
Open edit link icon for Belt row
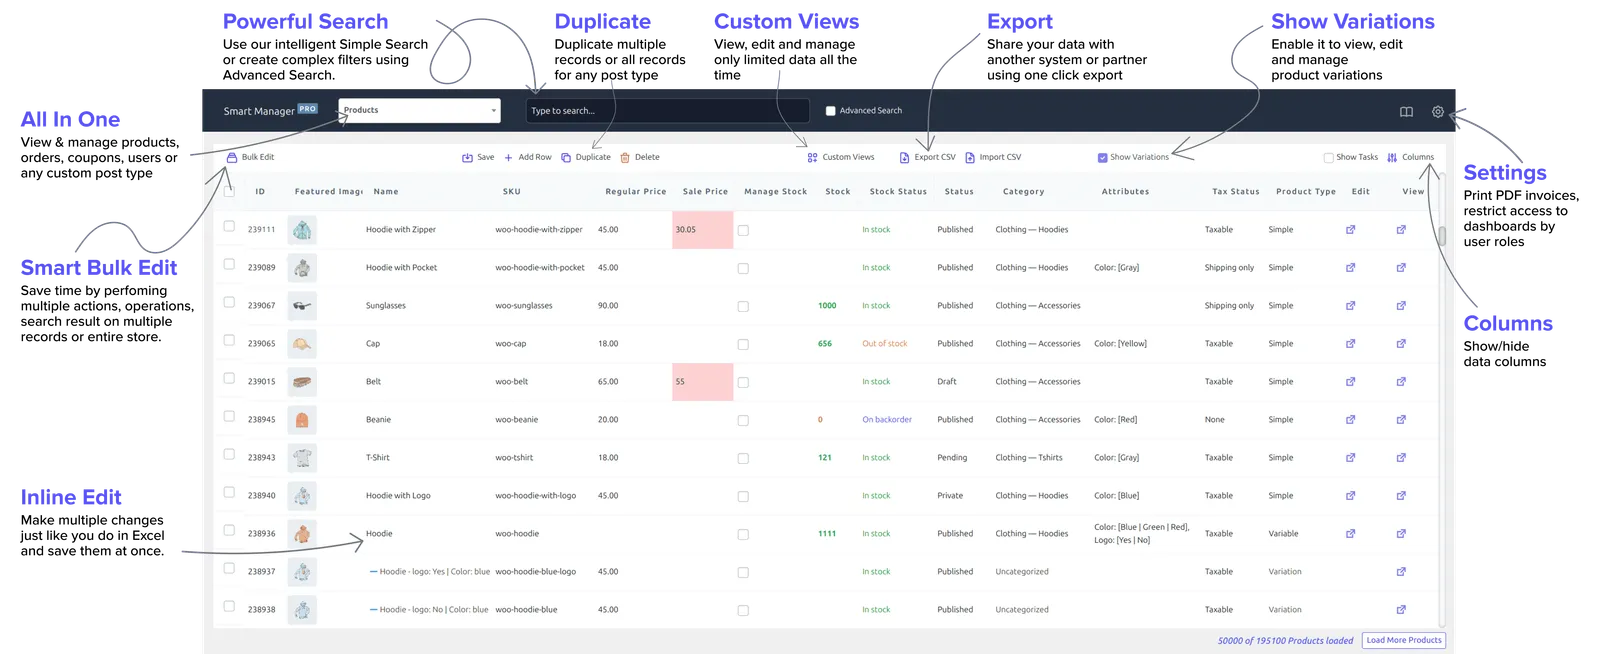(1350, 382)
